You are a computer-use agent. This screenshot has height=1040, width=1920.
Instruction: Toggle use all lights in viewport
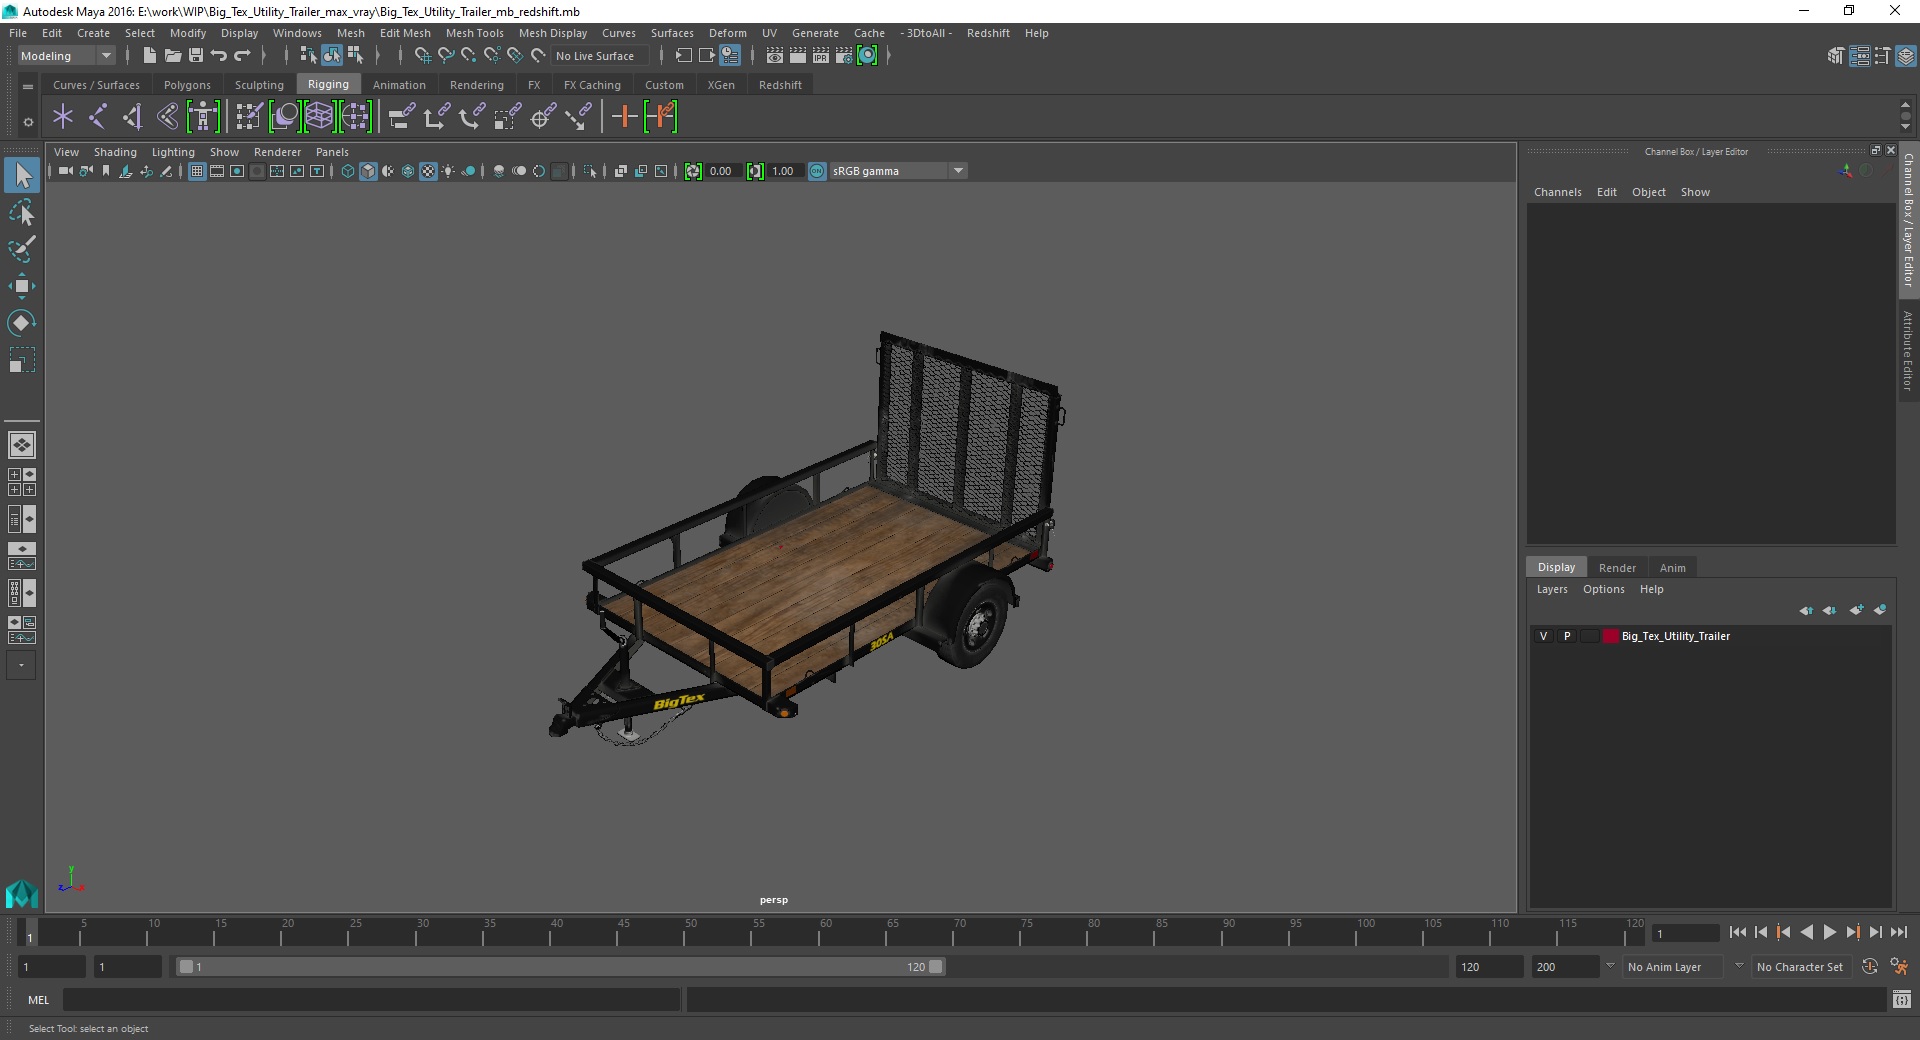[448, 171]
